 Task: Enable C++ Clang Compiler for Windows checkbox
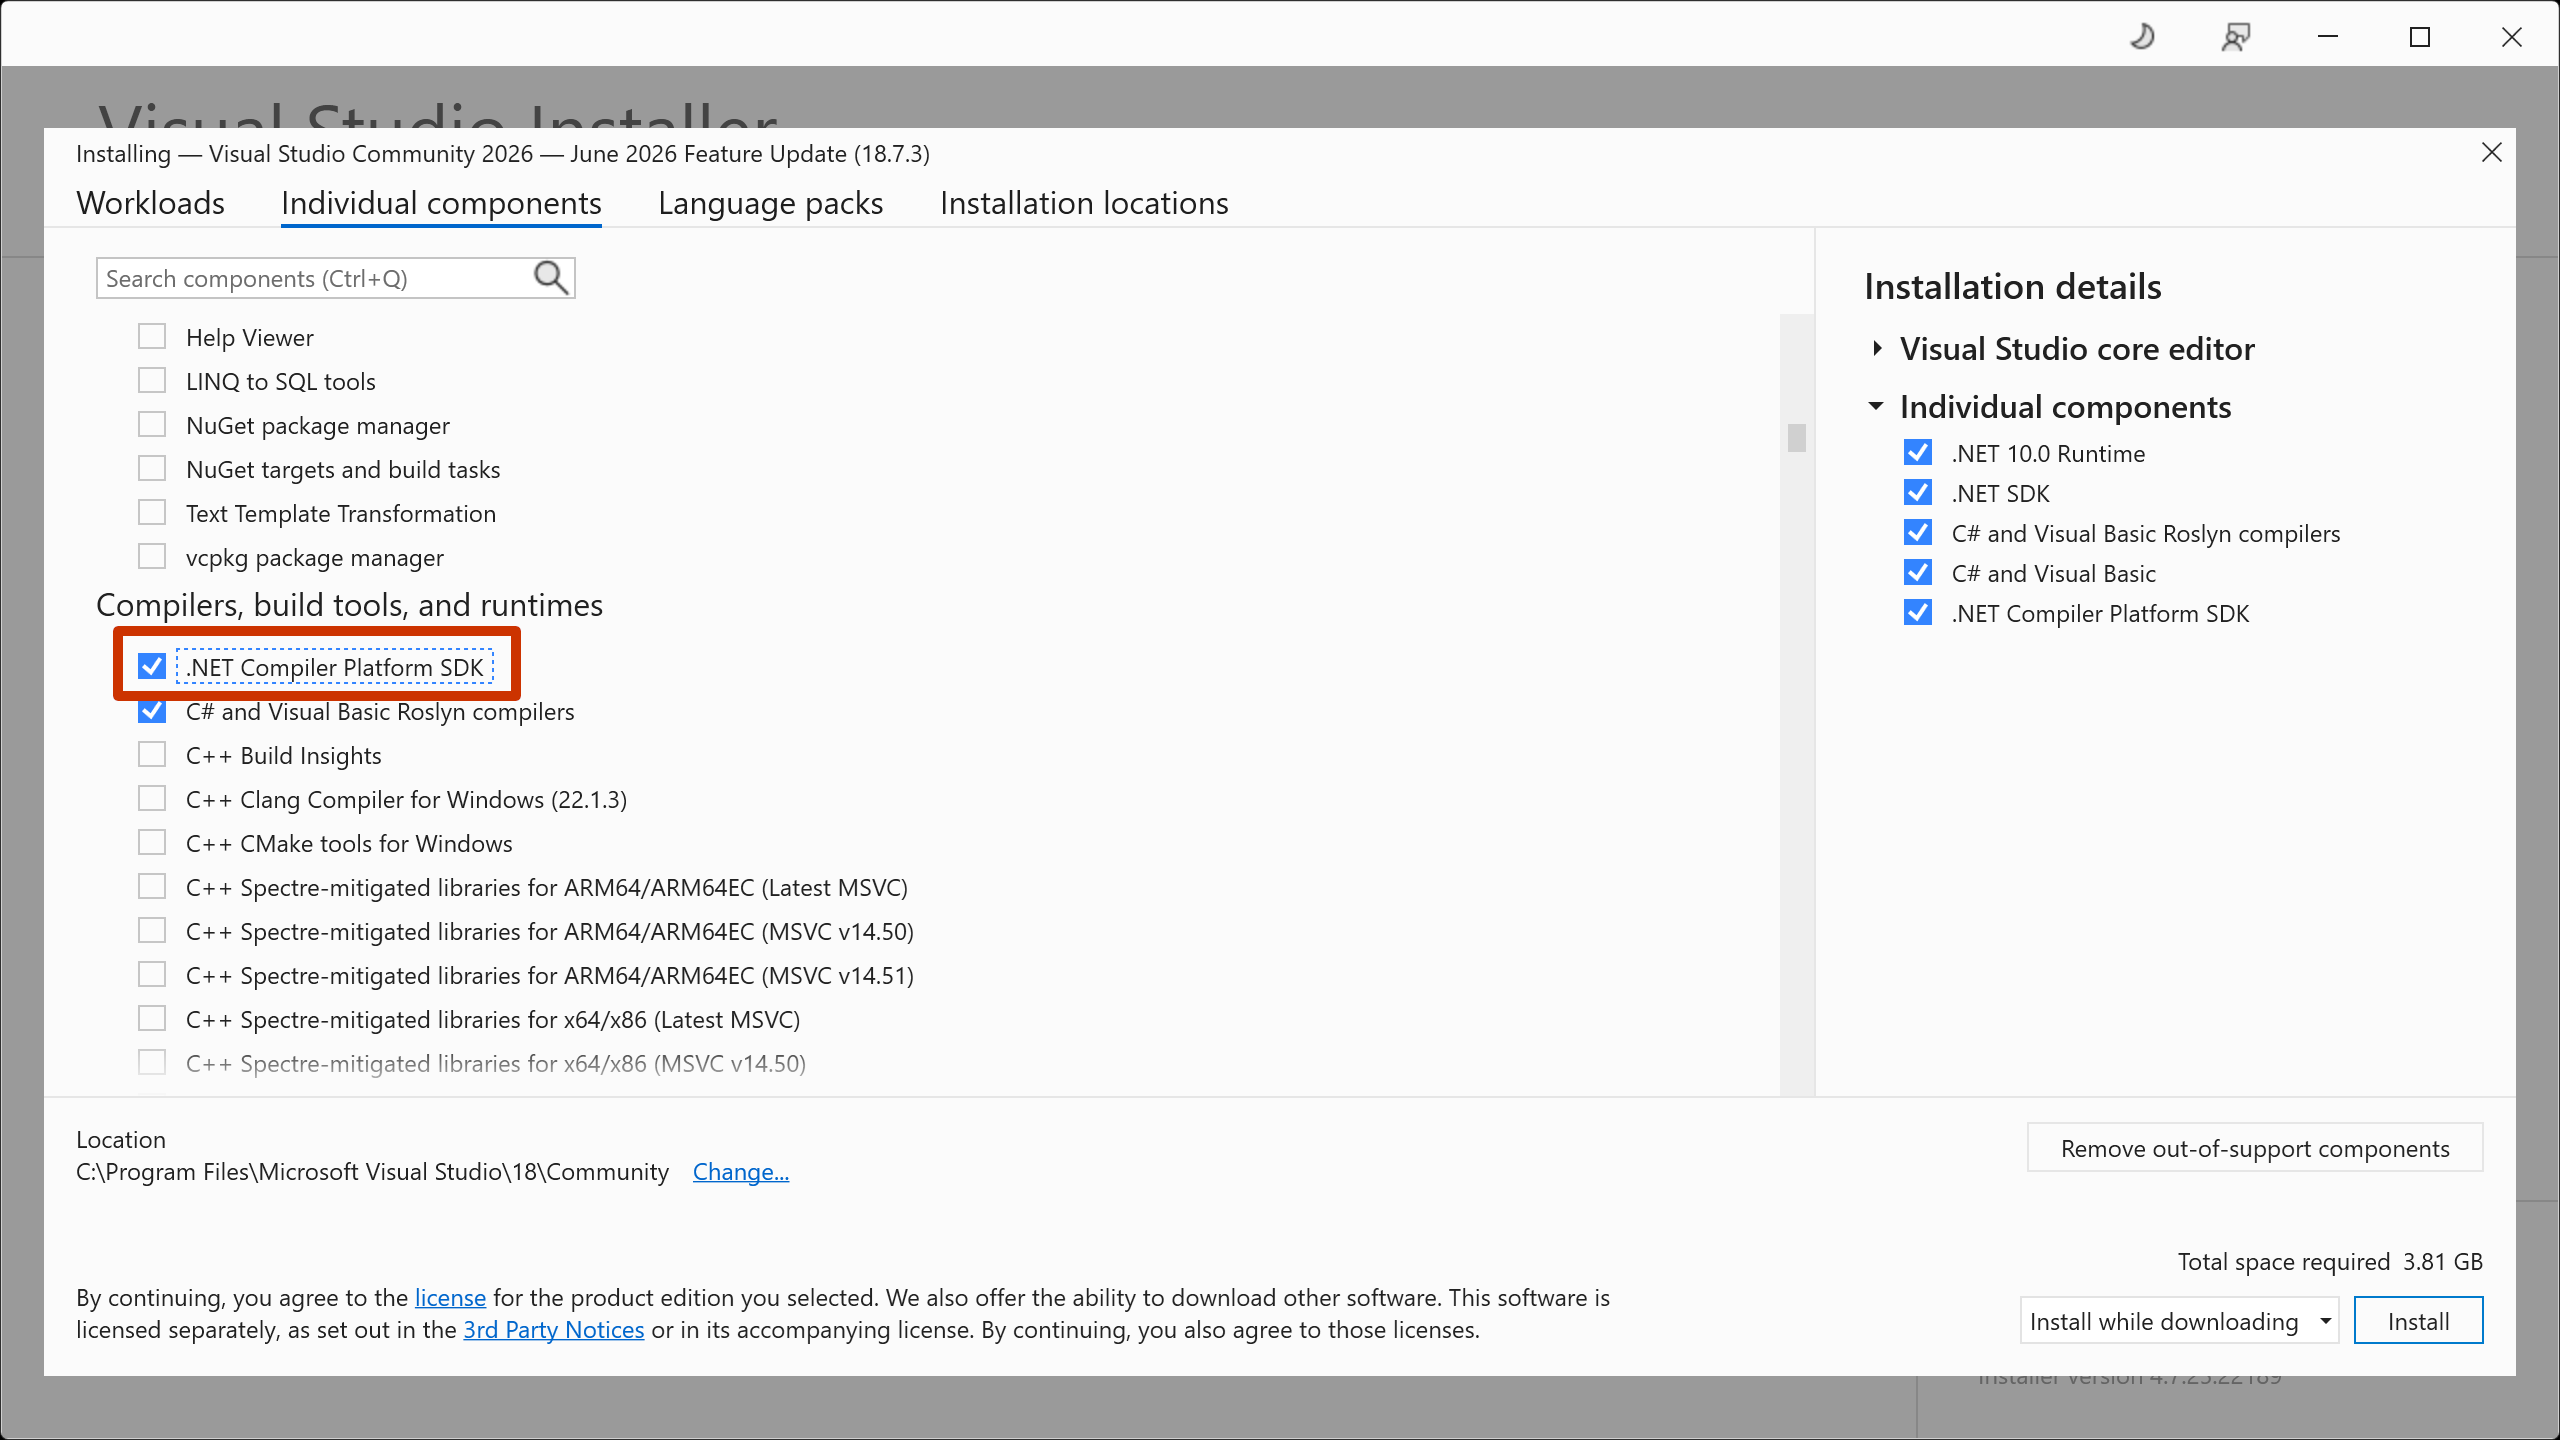(x=152, y=799)
